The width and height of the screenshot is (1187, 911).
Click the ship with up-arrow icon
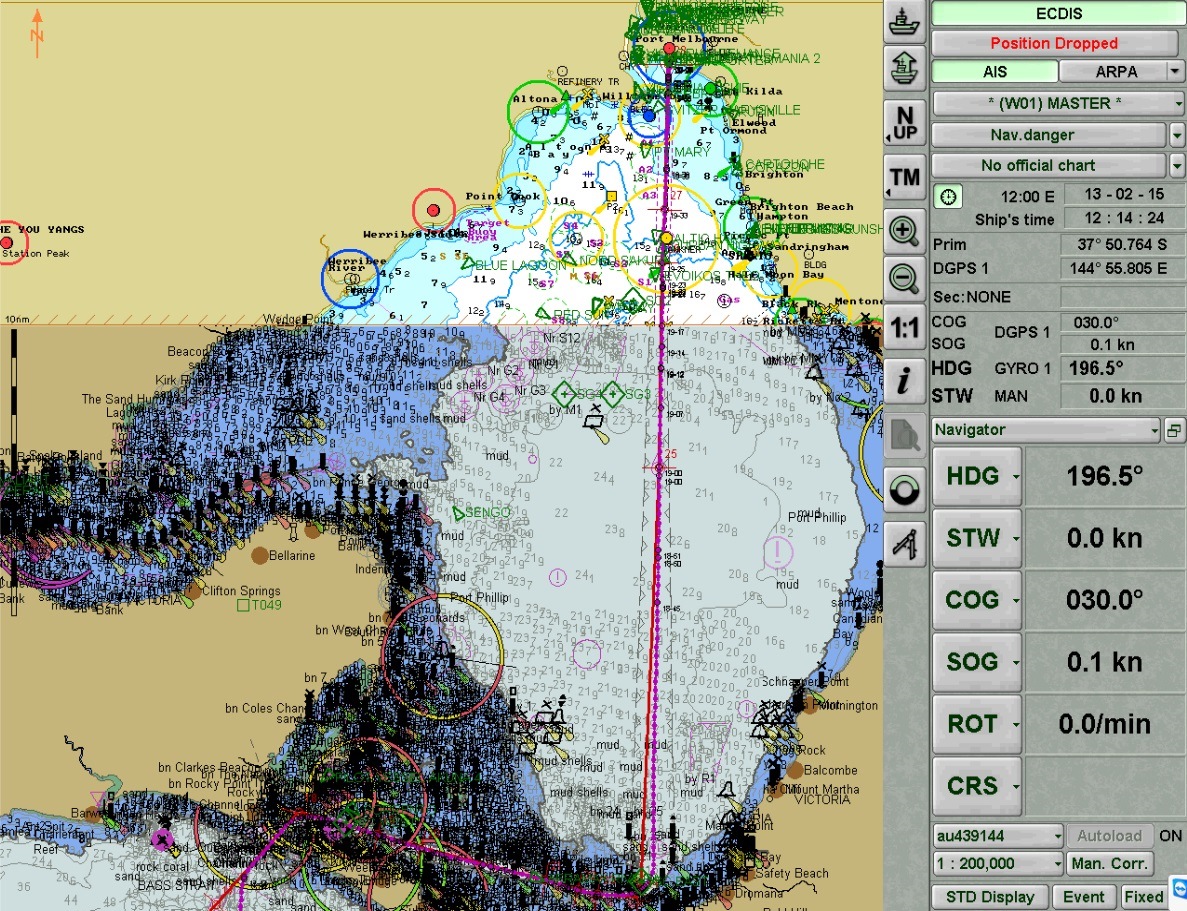click(904, 68)
